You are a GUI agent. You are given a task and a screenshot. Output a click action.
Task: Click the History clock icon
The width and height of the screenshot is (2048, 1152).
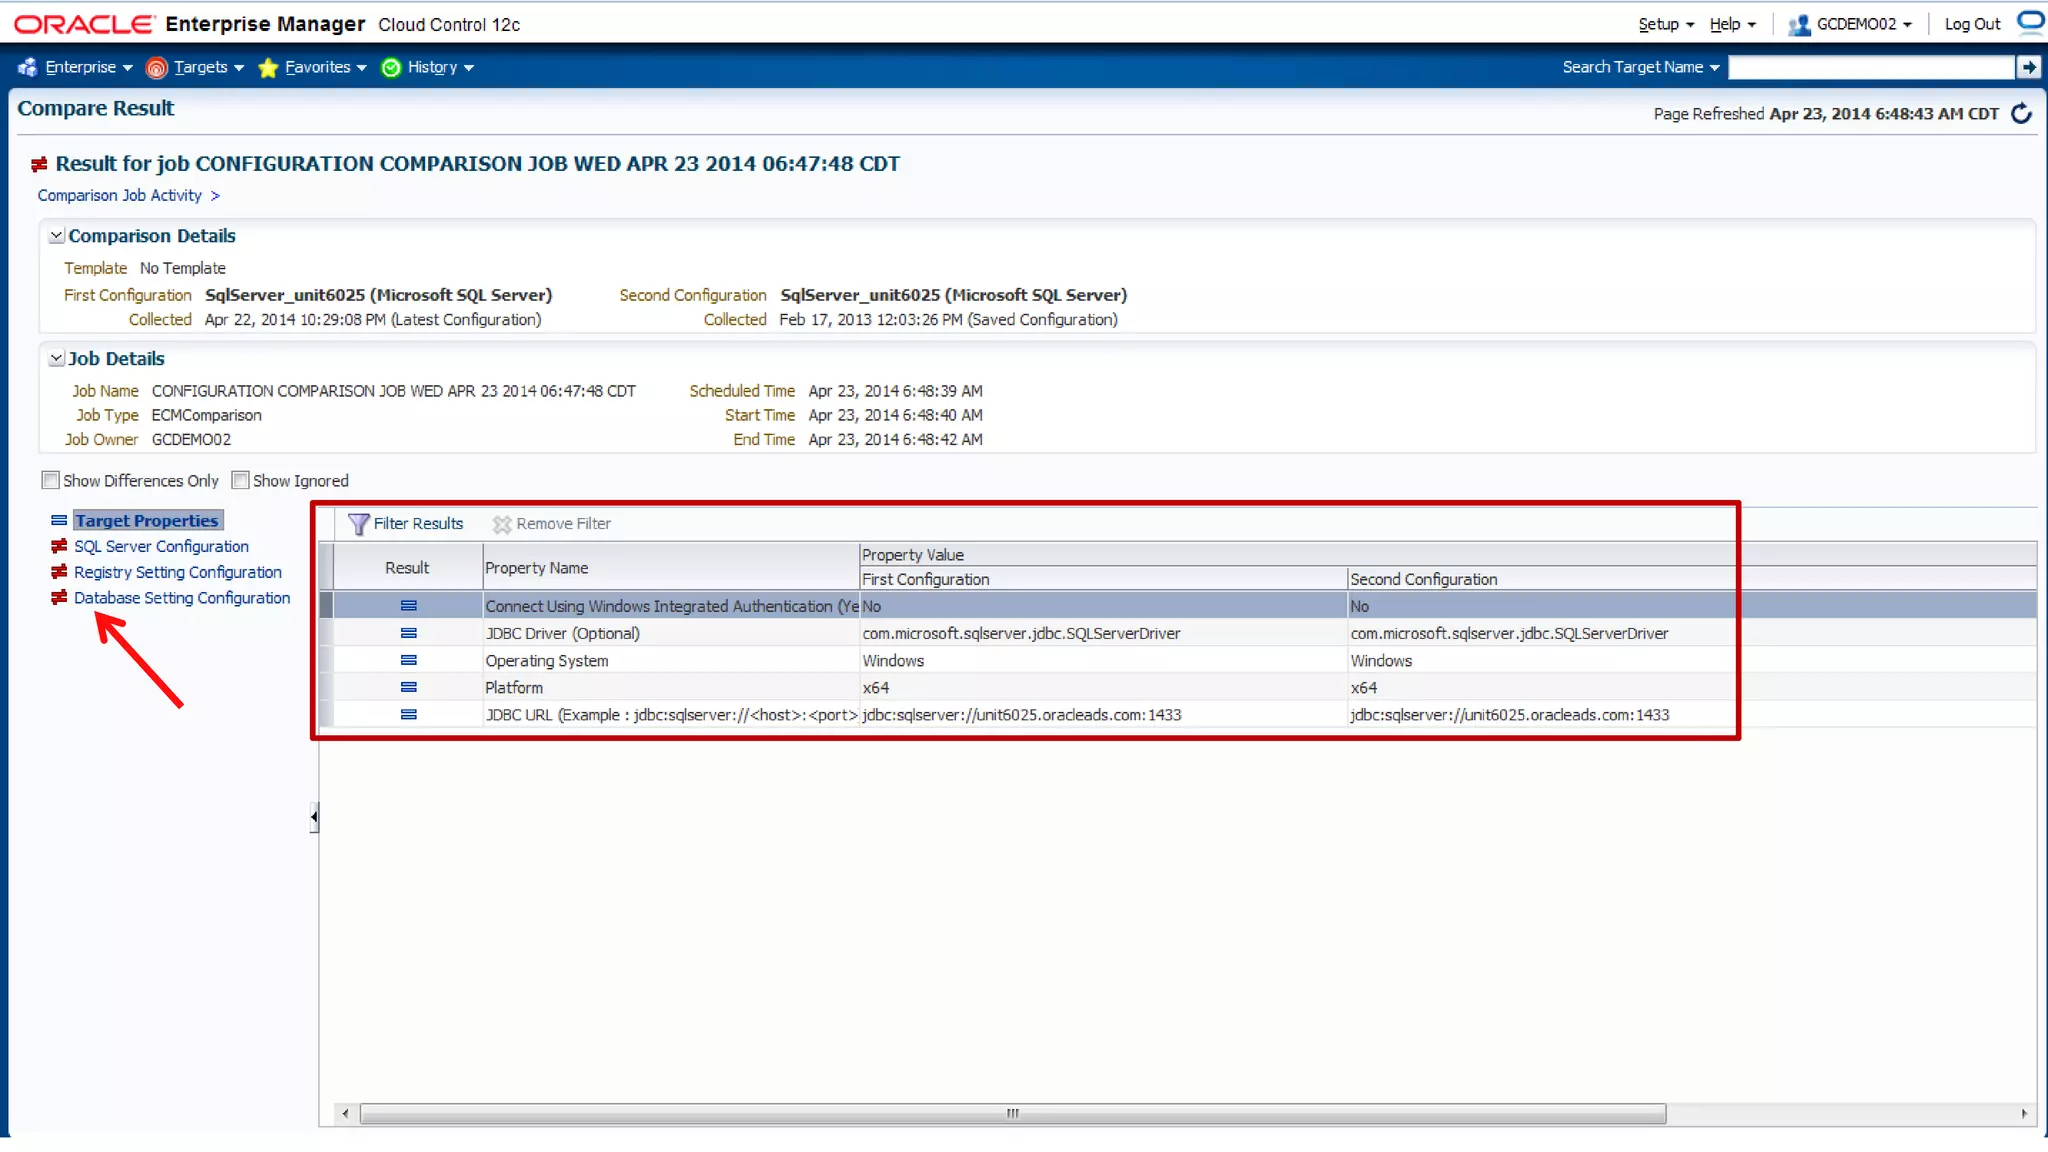[x=391, y=67]
